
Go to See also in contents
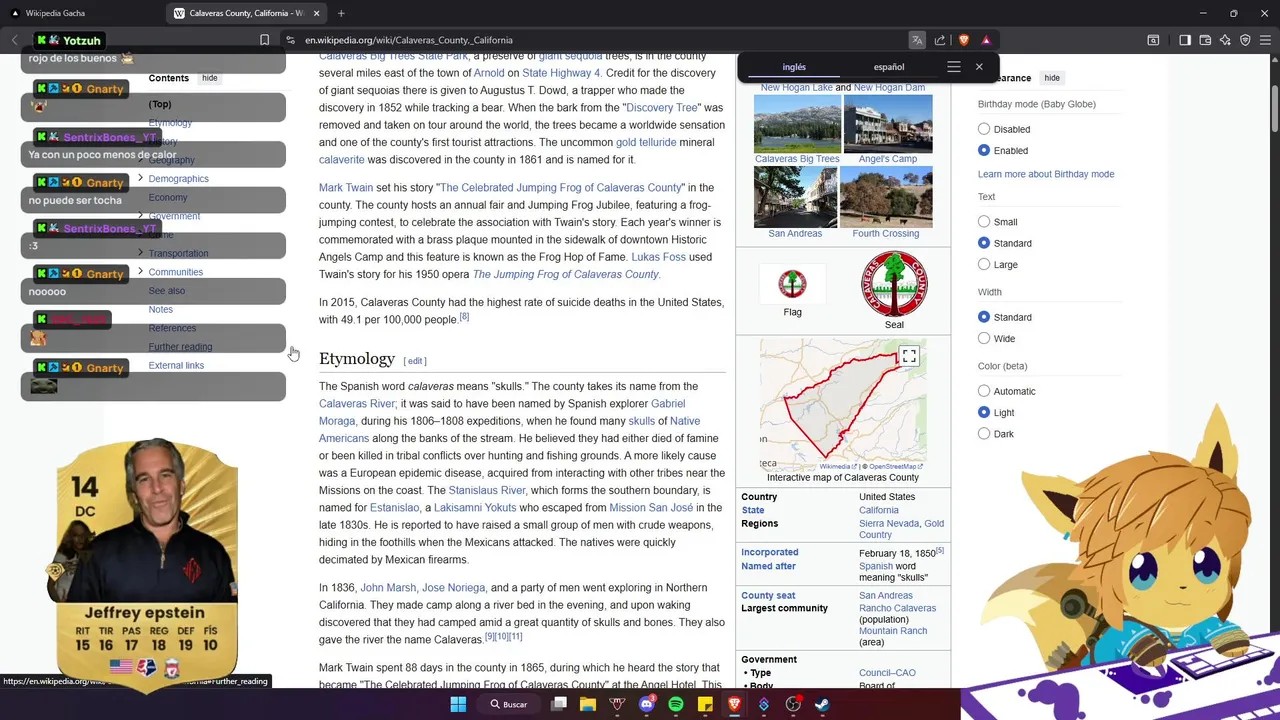[x=166, y=291]
